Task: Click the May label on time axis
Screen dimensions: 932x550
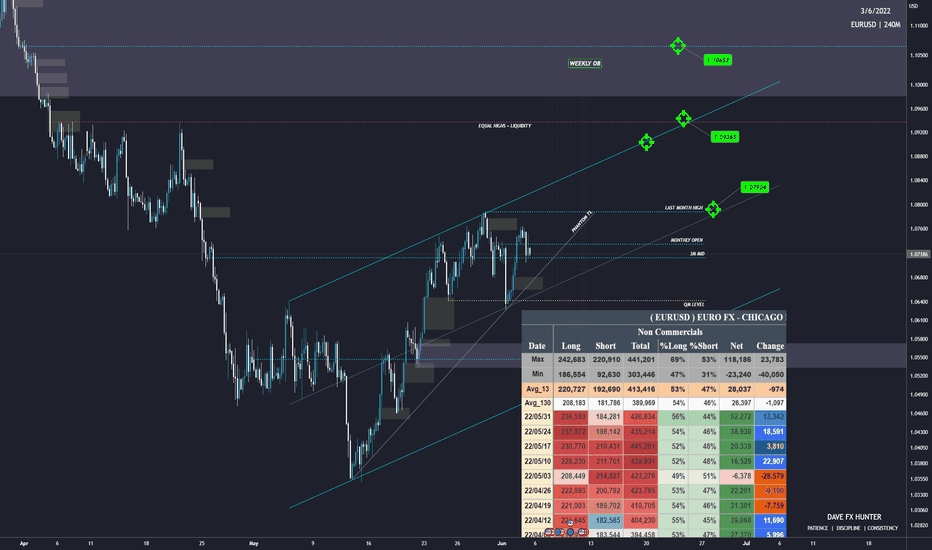Action: point(254,543)
